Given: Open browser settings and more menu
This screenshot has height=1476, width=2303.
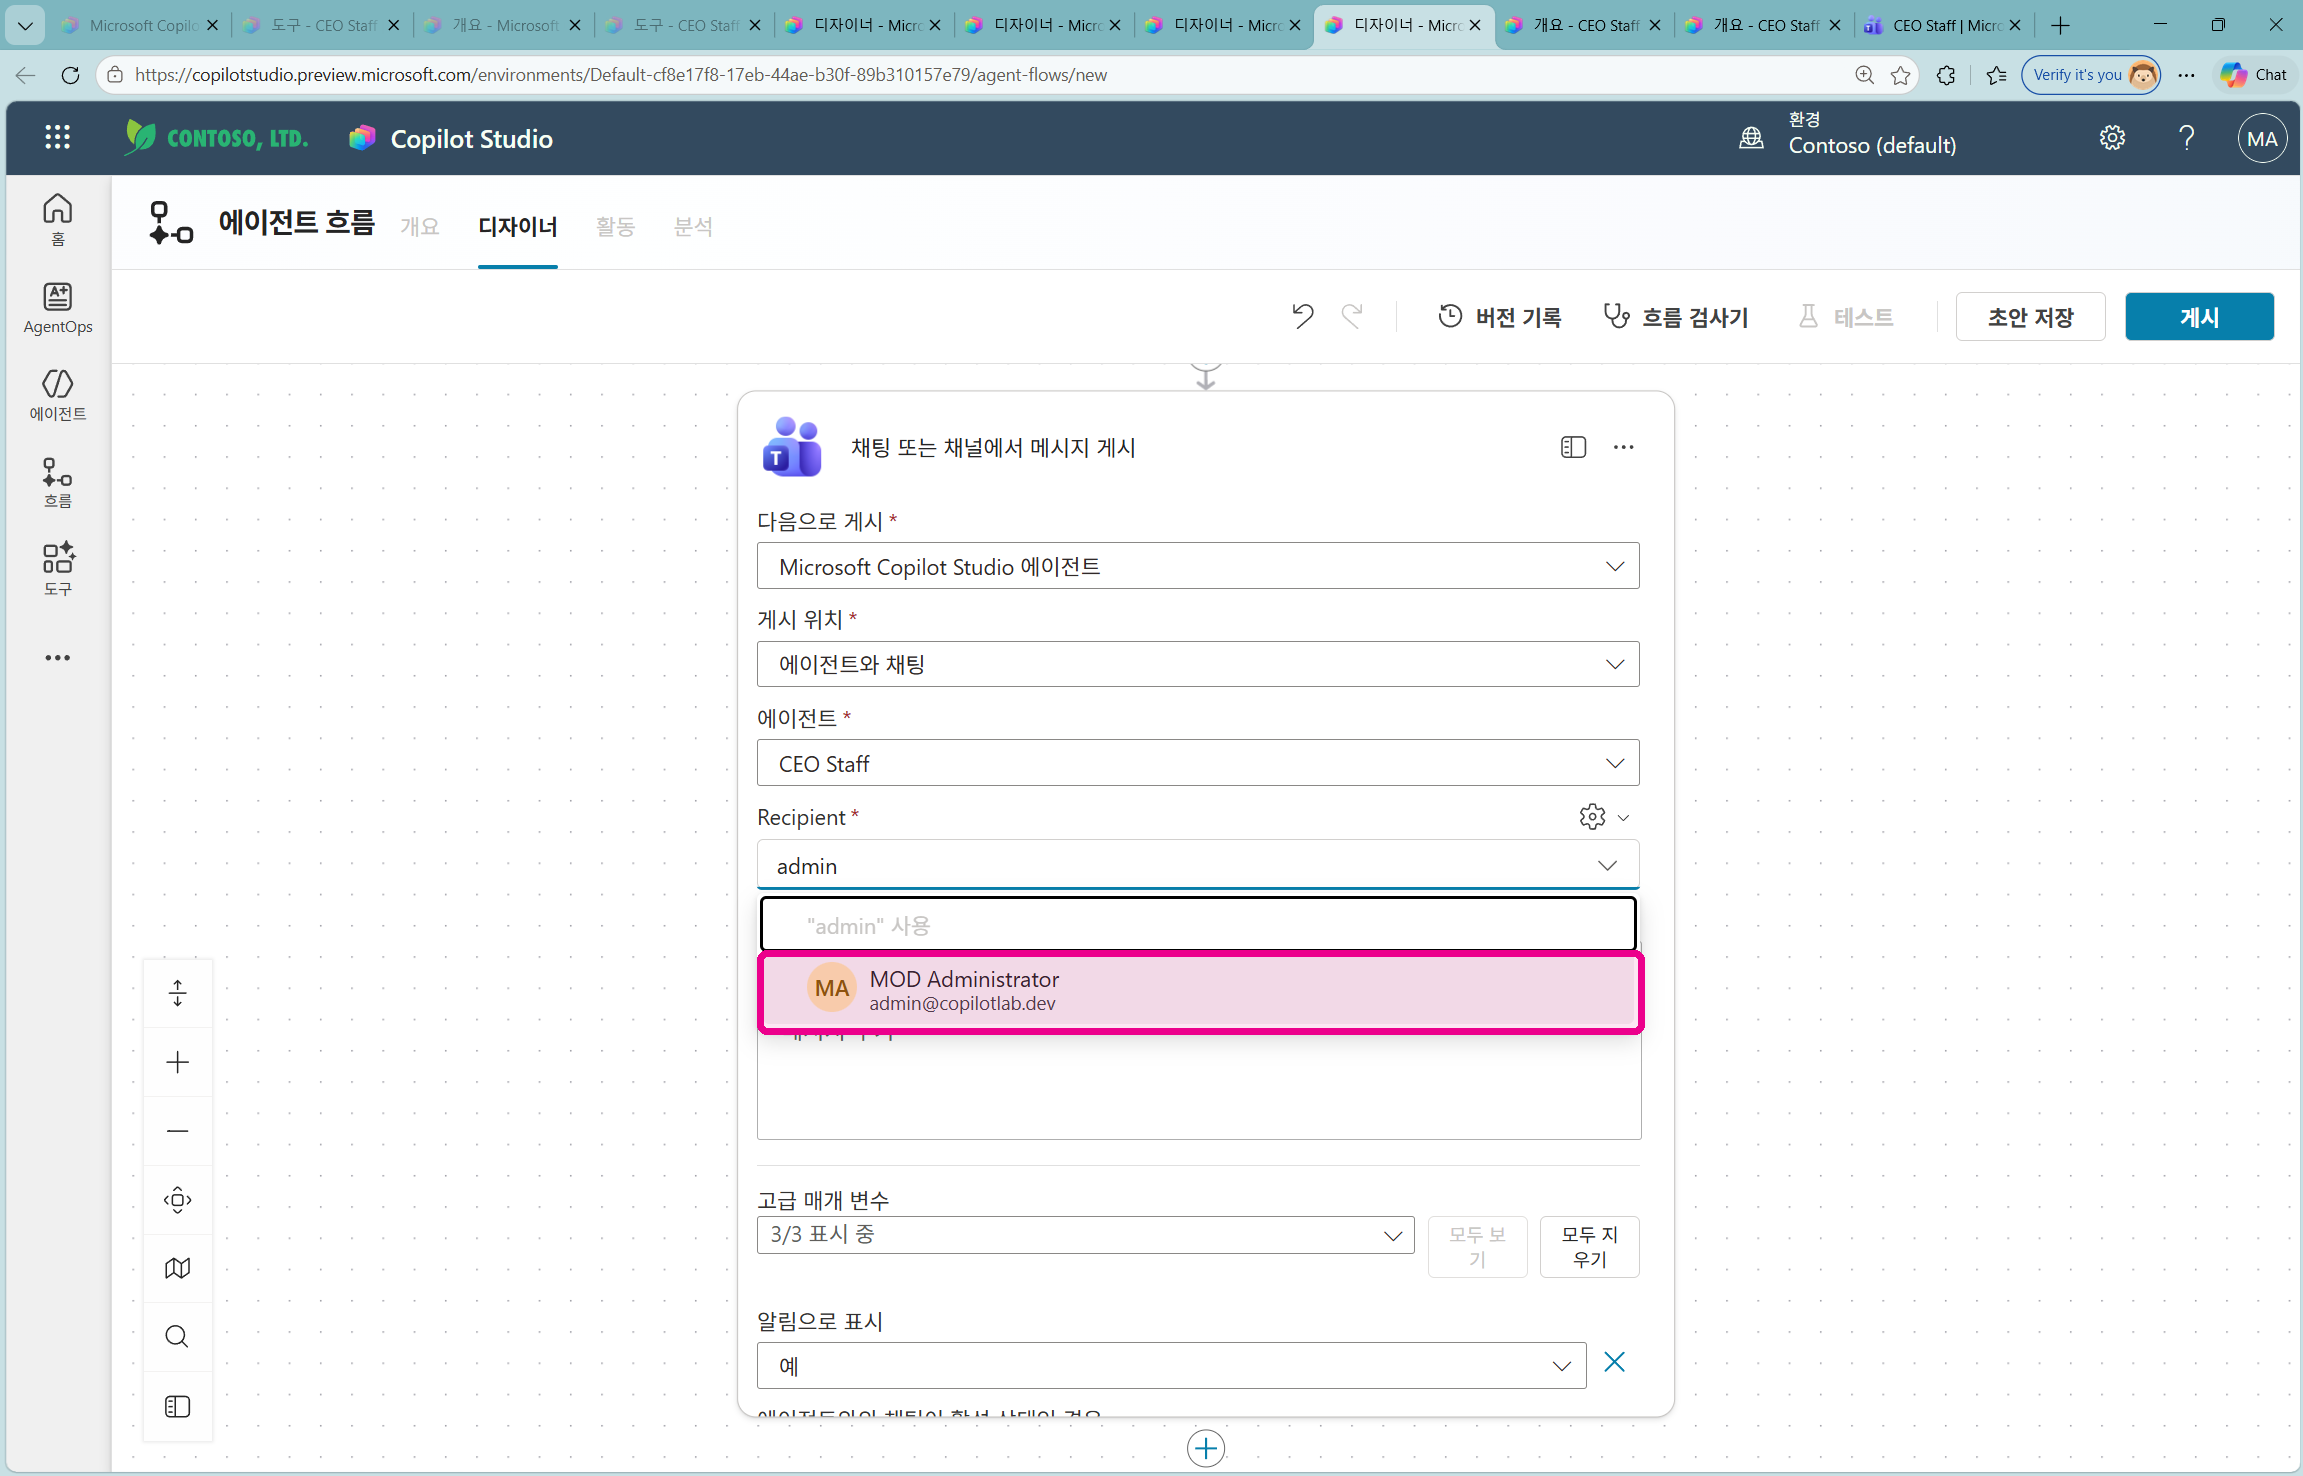Looking at the screenshot, I should pos(2187,75).
